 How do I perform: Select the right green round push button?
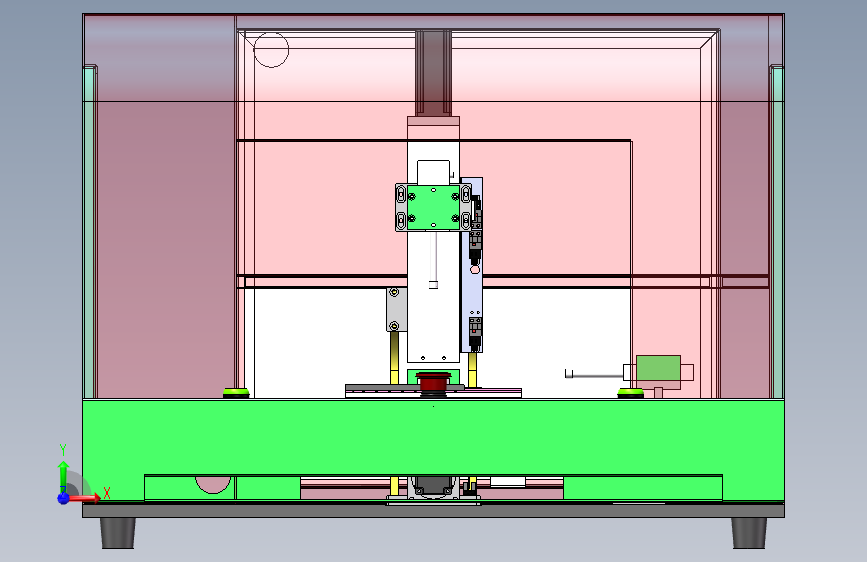[x=630, y=393]
